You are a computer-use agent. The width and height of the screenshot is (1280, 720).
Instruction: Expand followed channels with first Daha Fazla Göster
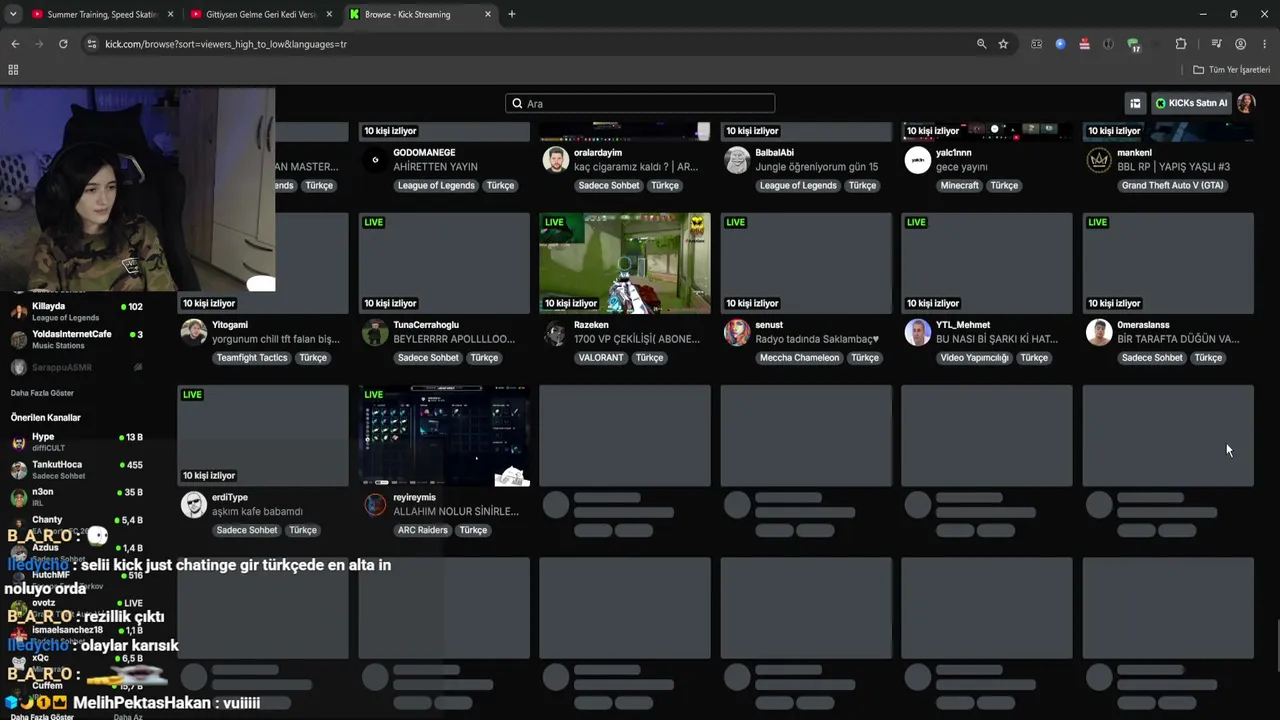click(x=42, y=393)
